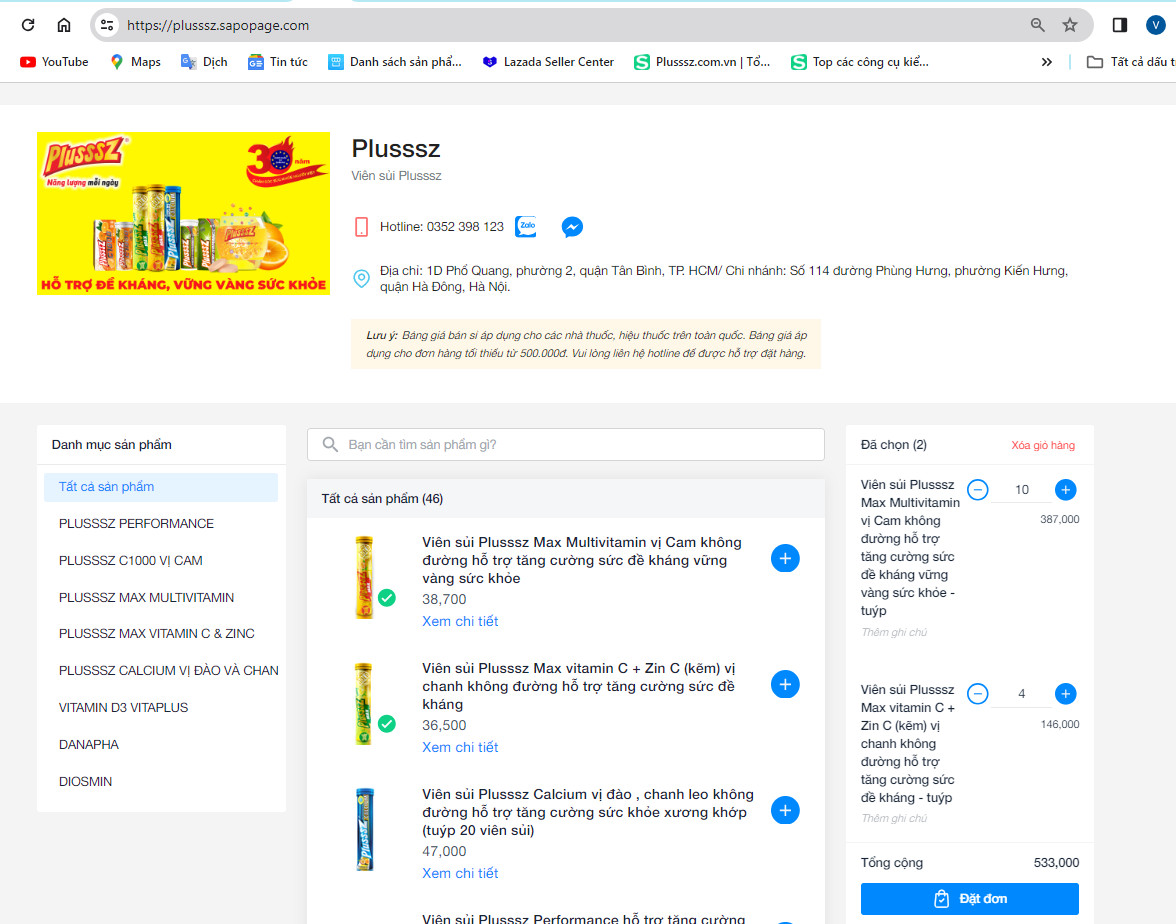Add note to Multivitamin cart item

tap(894, 632)
